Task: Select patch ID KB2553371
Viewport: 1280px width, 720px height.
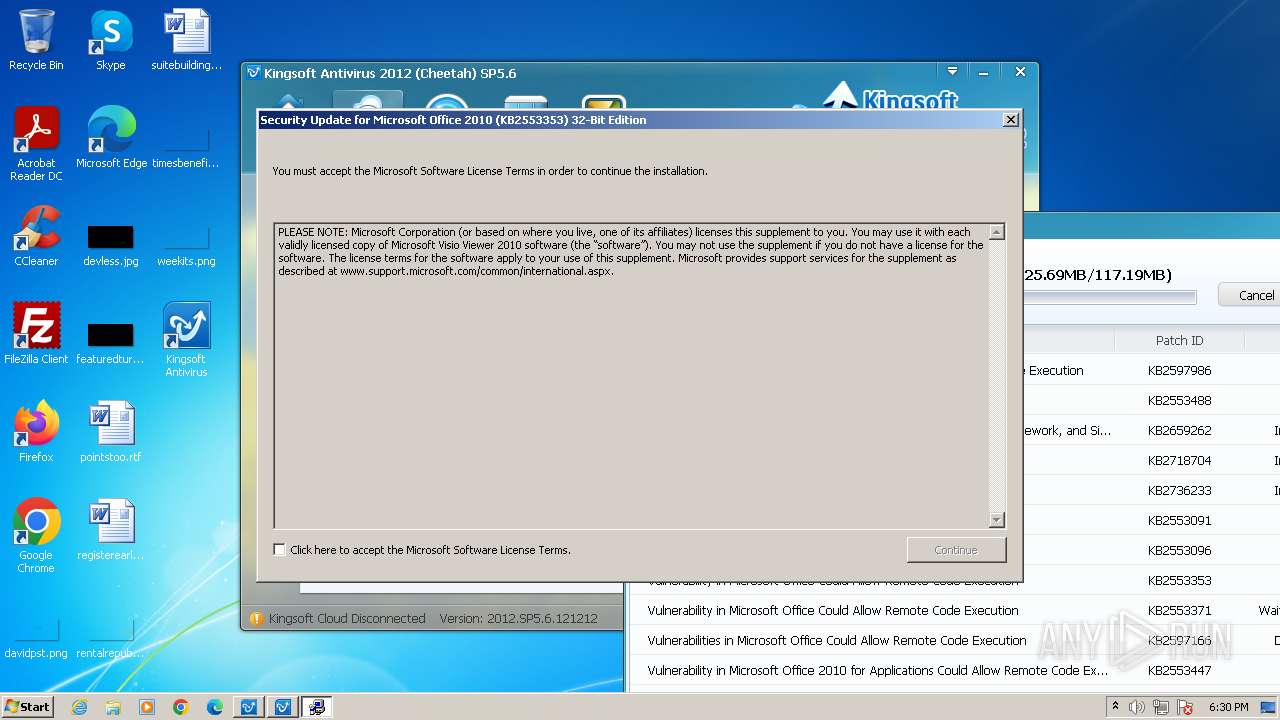Action: [x=1179, y=610]
